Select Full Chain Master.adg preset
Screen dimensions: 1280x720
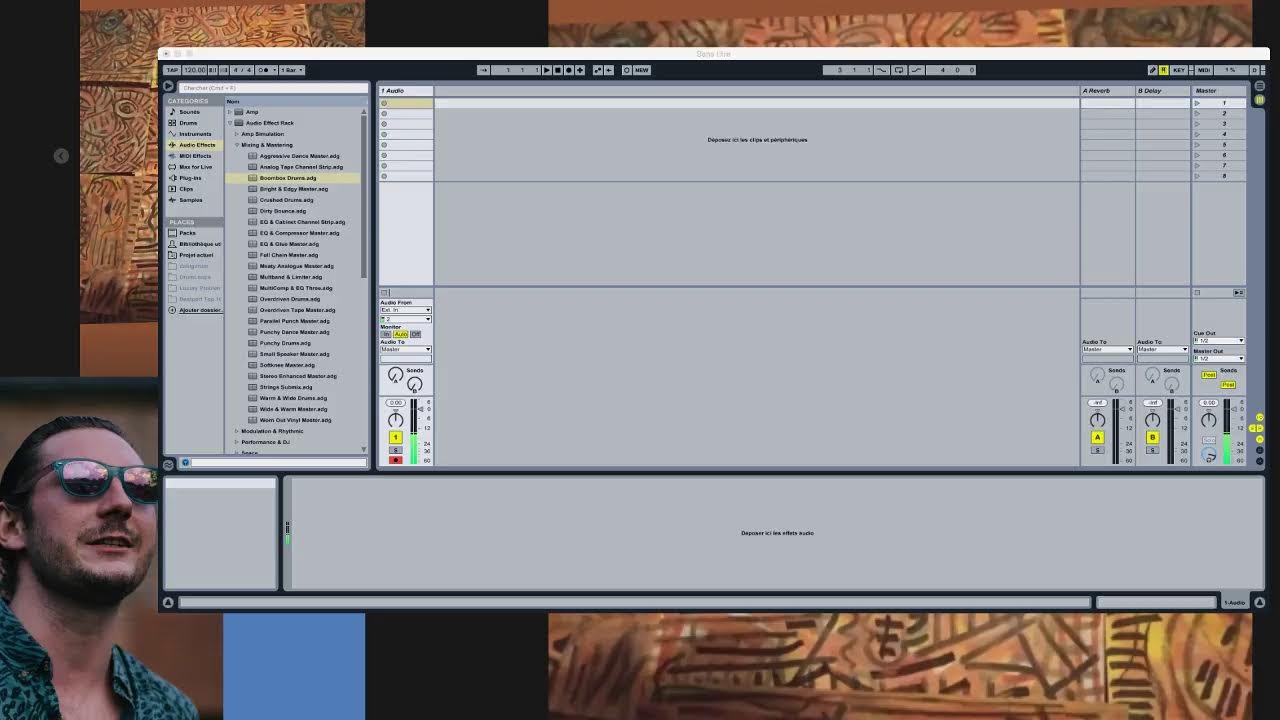(289, 255)
